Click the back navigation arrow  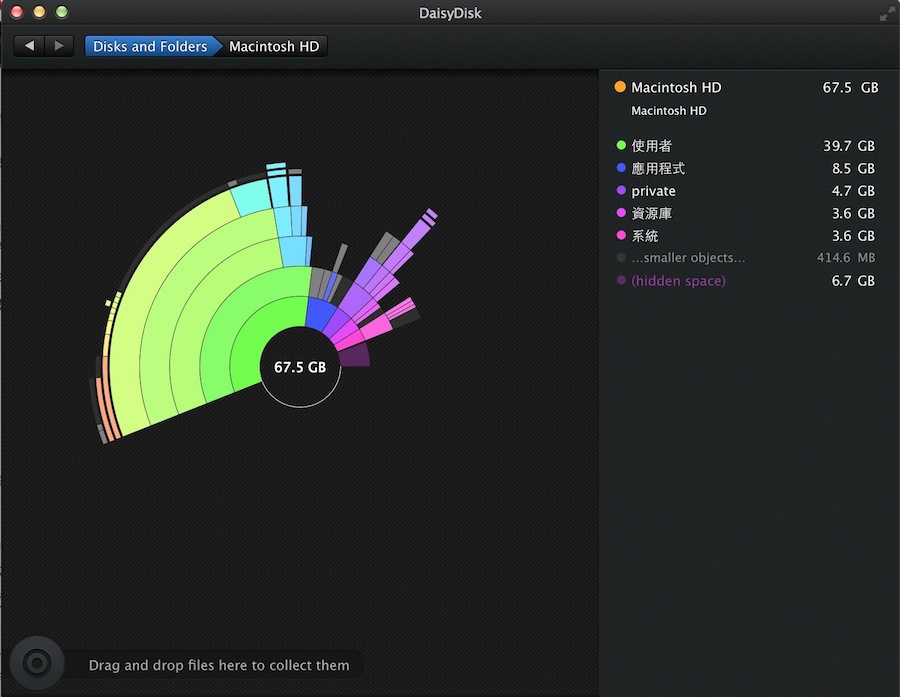29,46
